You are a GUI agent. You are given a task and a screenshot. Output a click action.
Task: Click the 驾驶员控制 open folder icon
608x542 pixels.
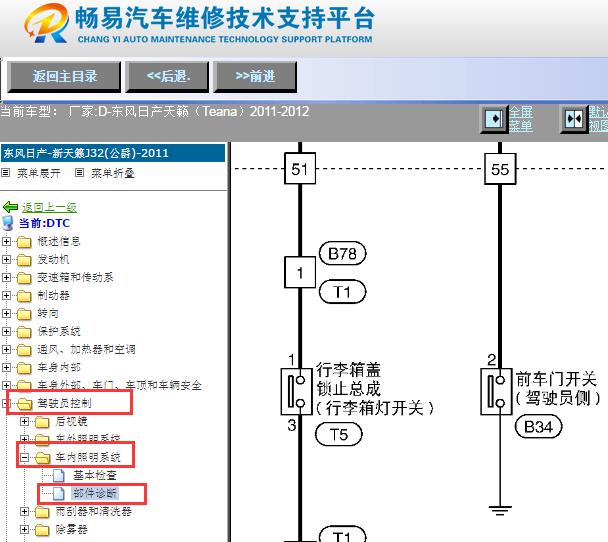(x=24, y=404)
